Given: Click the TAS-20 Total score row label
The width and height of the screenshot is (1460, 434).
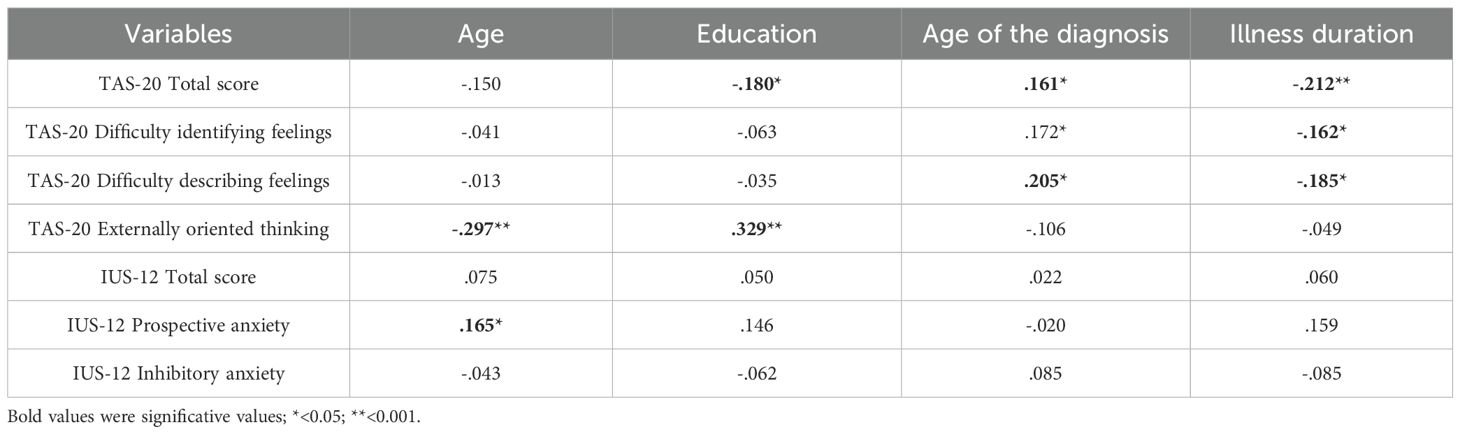Looking at the screenshot, I should click(x=178, y=84).
